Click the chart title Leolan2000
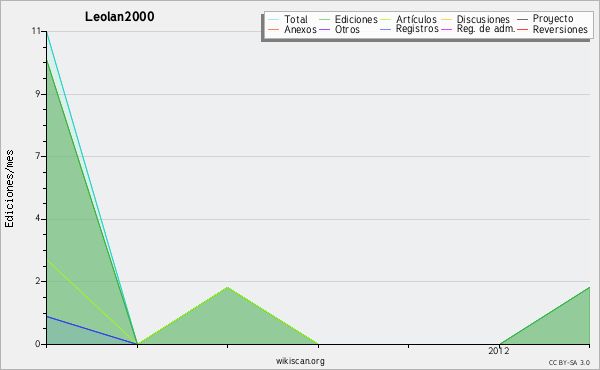600x370 pixels. 119,16
